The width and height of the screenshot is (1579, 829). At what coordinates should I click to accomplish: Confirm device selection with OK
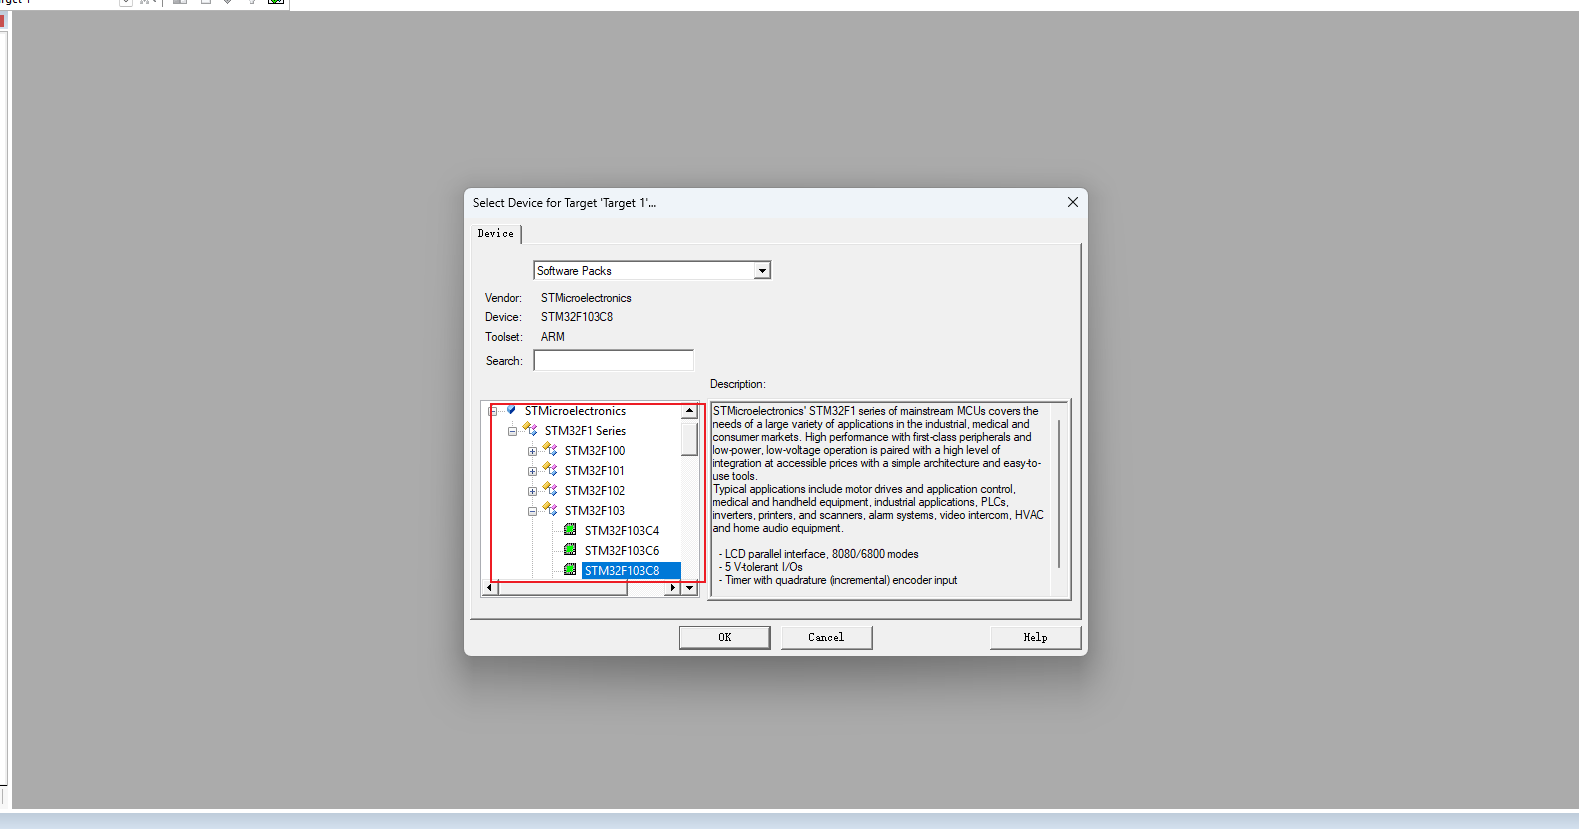tap(725, 637)
